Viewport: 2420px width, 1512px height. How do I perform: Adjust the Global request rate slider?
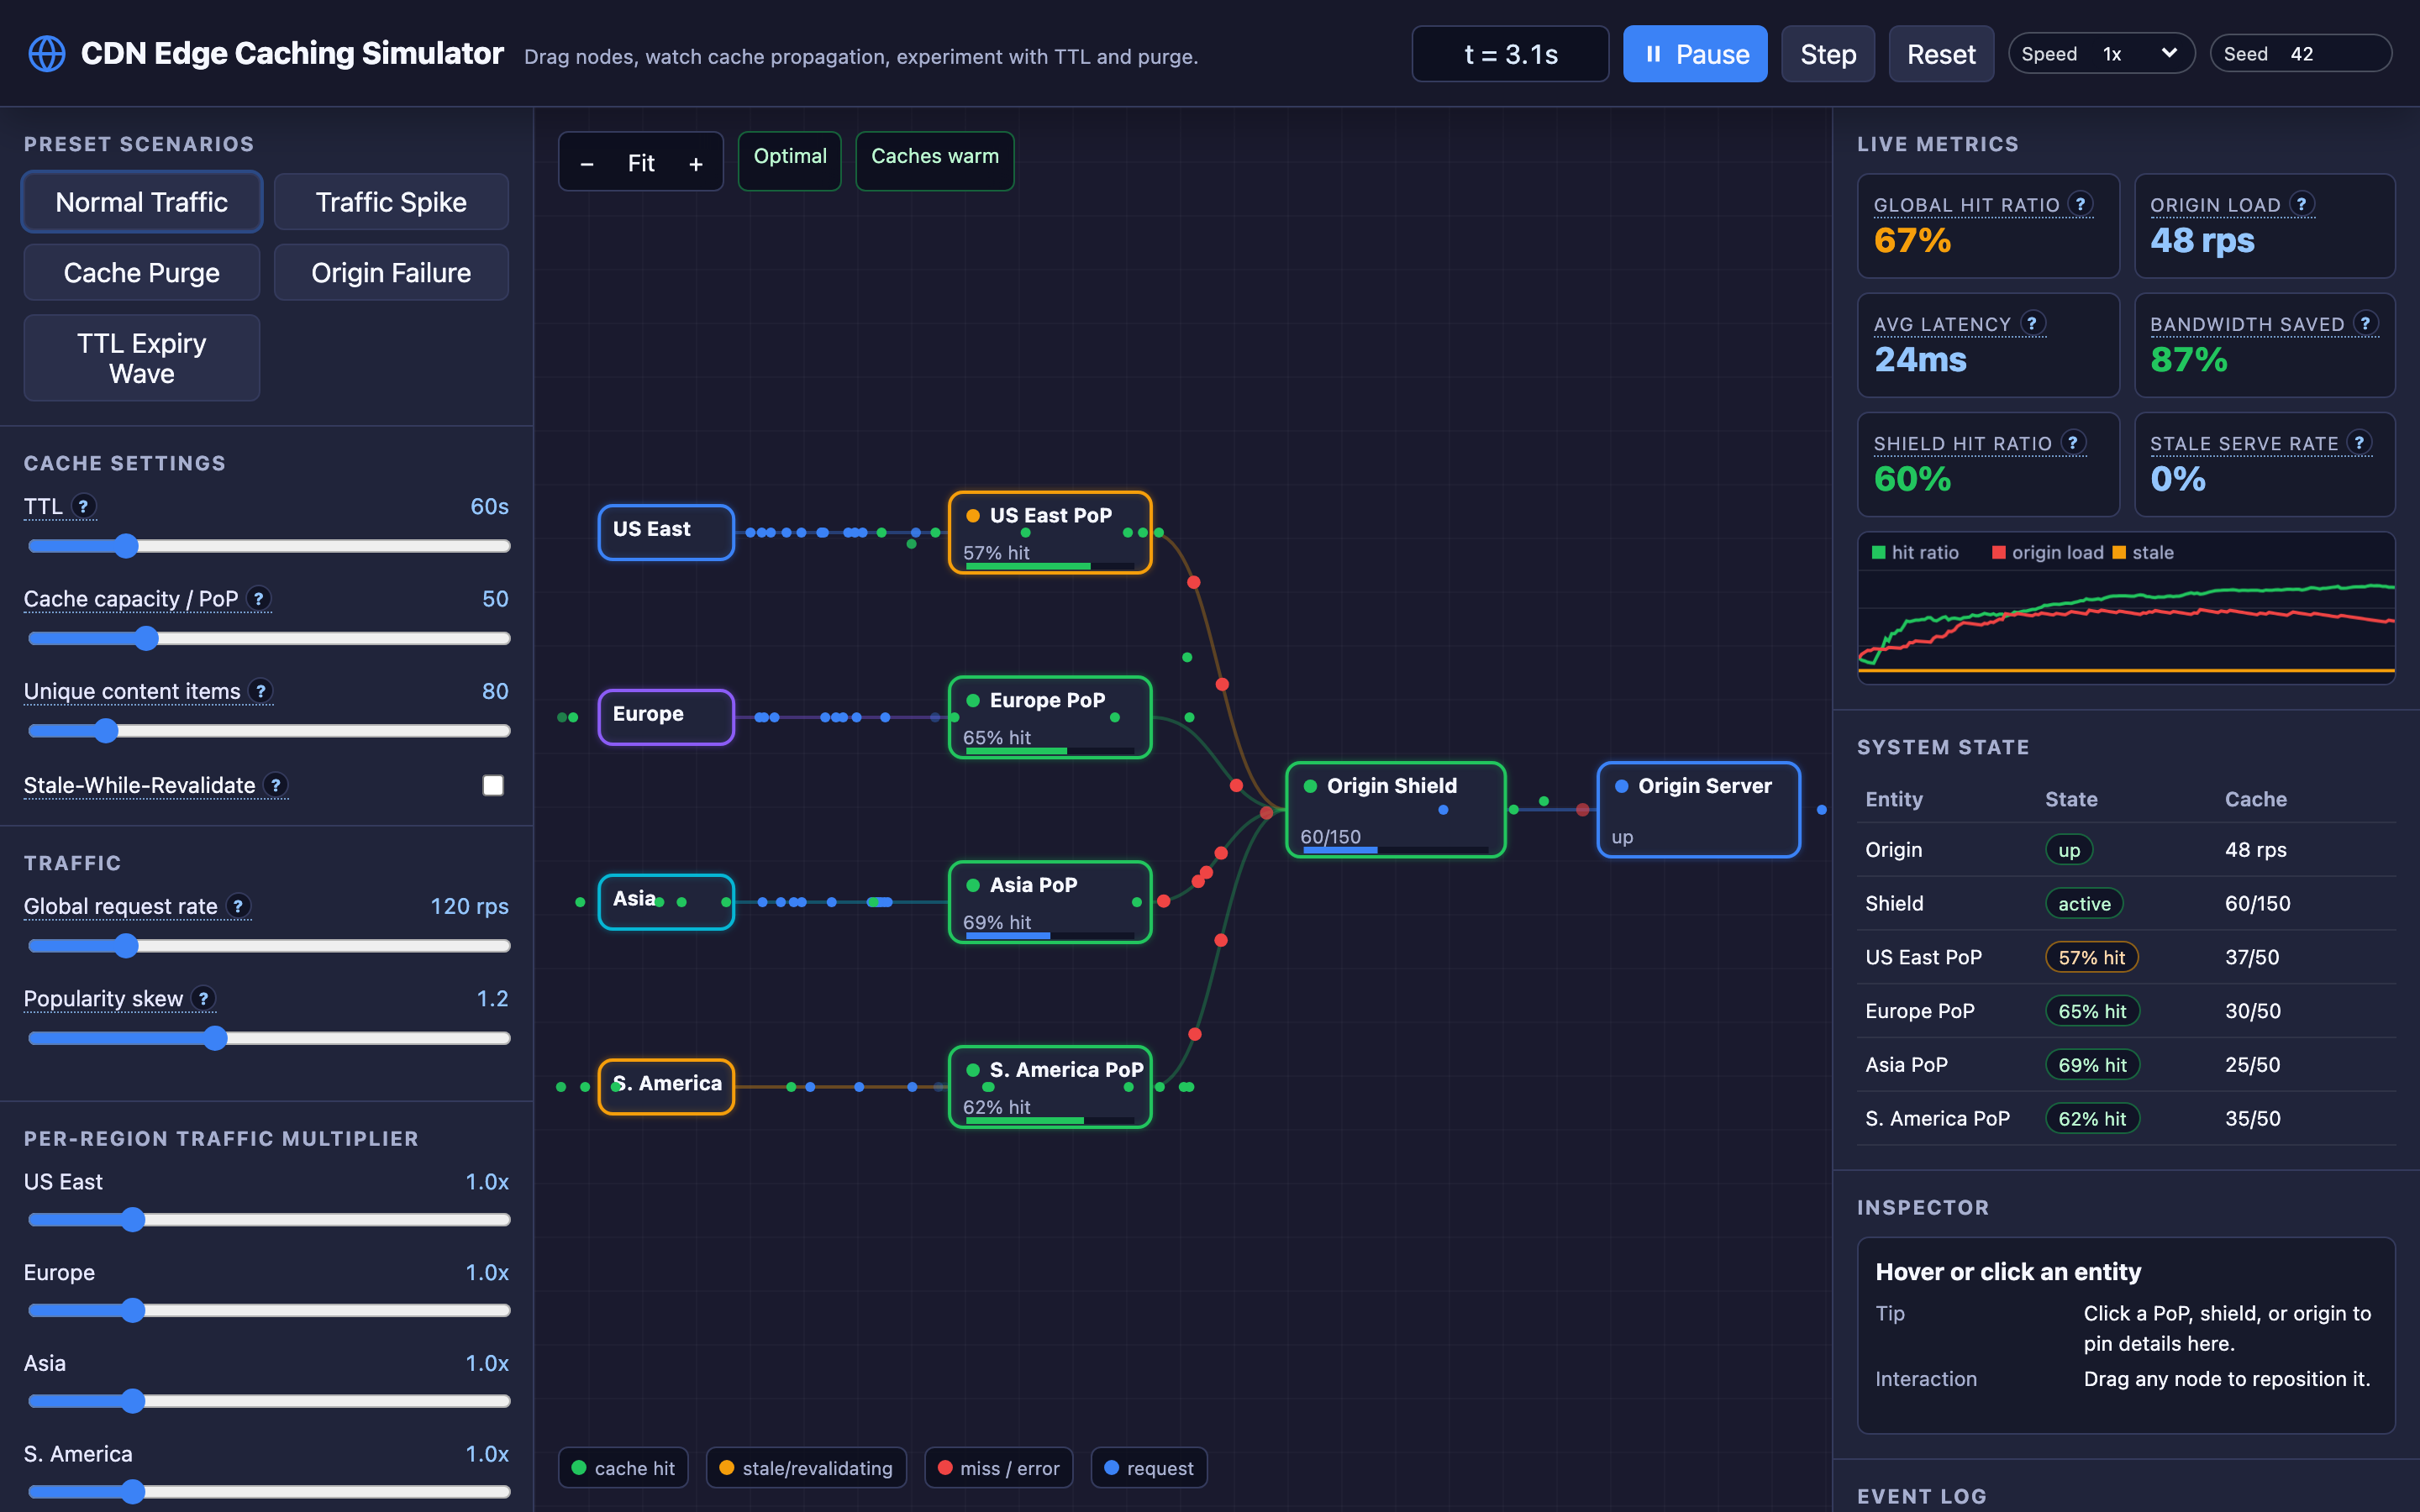(269, 946)
